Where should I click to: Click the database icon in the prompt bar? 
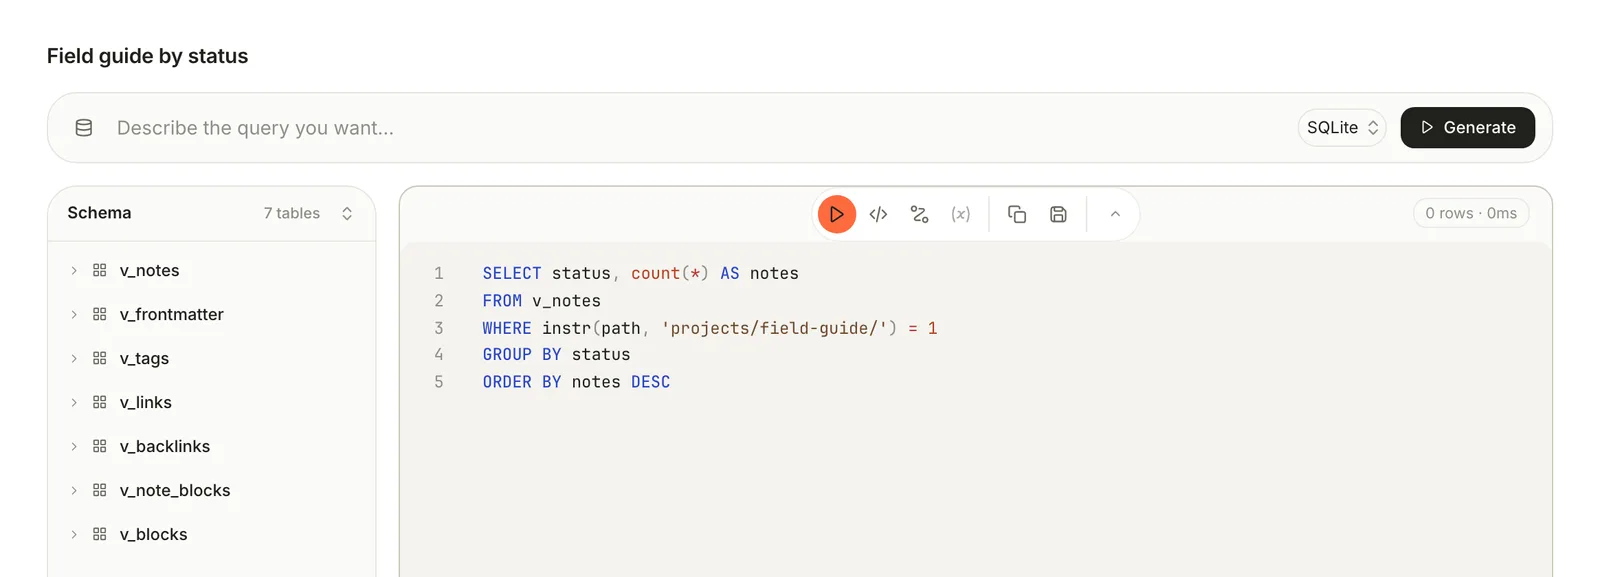pyautogui.click(x=84, y=128)
